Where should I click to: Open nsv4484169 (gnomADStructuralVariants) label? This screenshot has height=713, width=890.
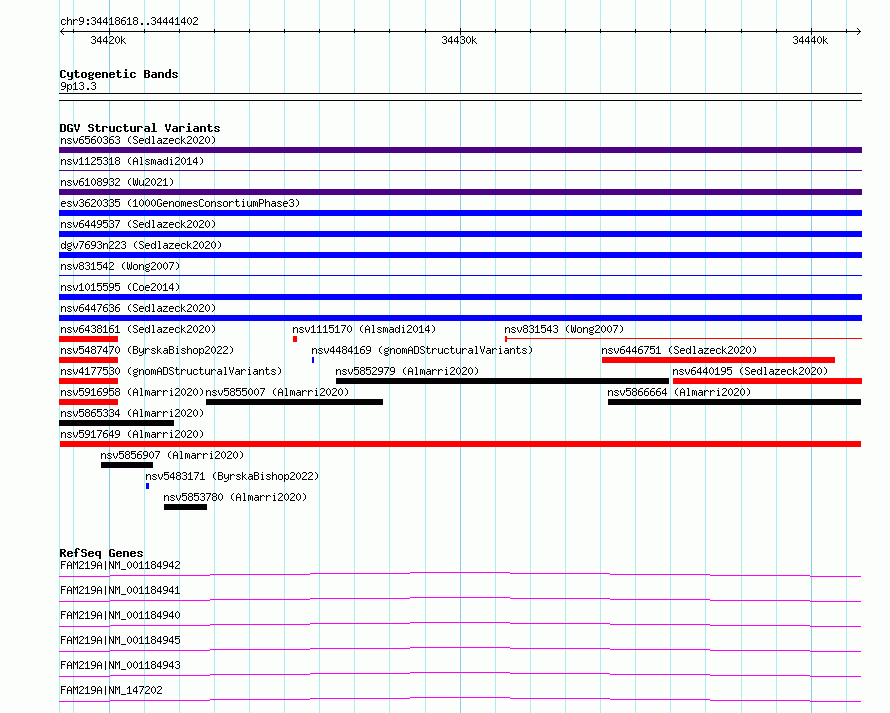422,350
